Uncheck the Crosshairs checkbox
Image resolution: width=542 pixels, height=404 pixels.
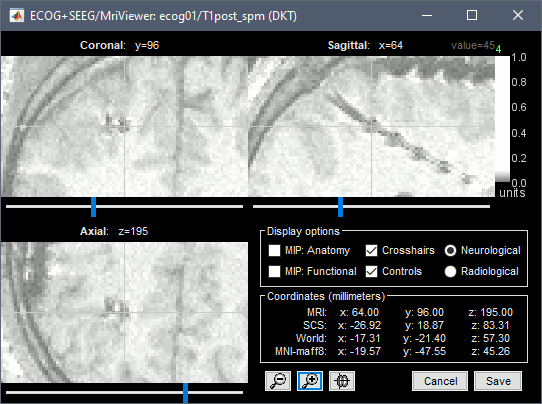(372, 250)
